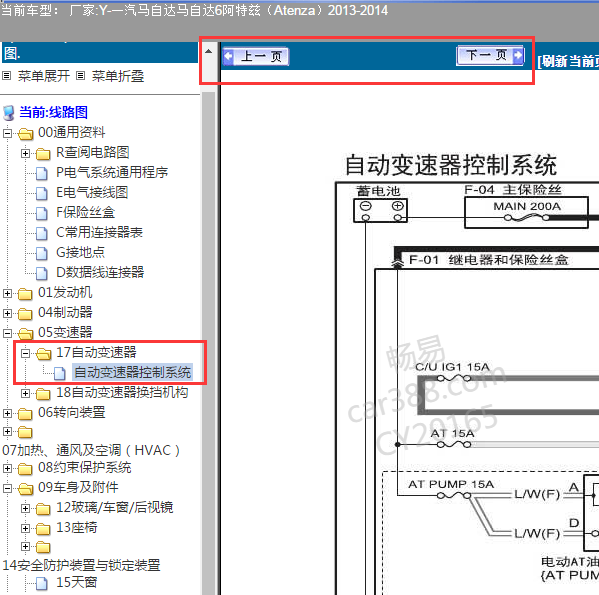
Task: Expand the 13座椅 folder node
Action: [25, 528]
